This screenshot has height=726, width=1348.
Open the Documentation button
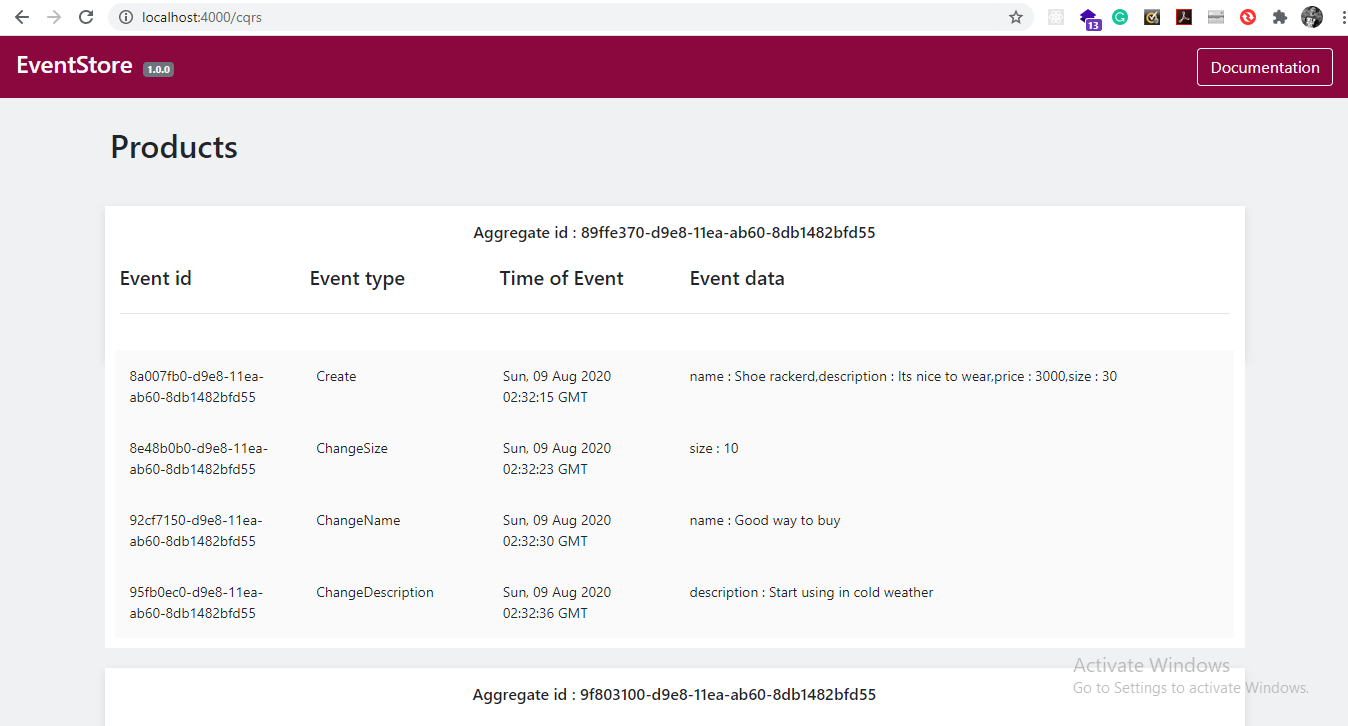click(x=1265, y=67)
